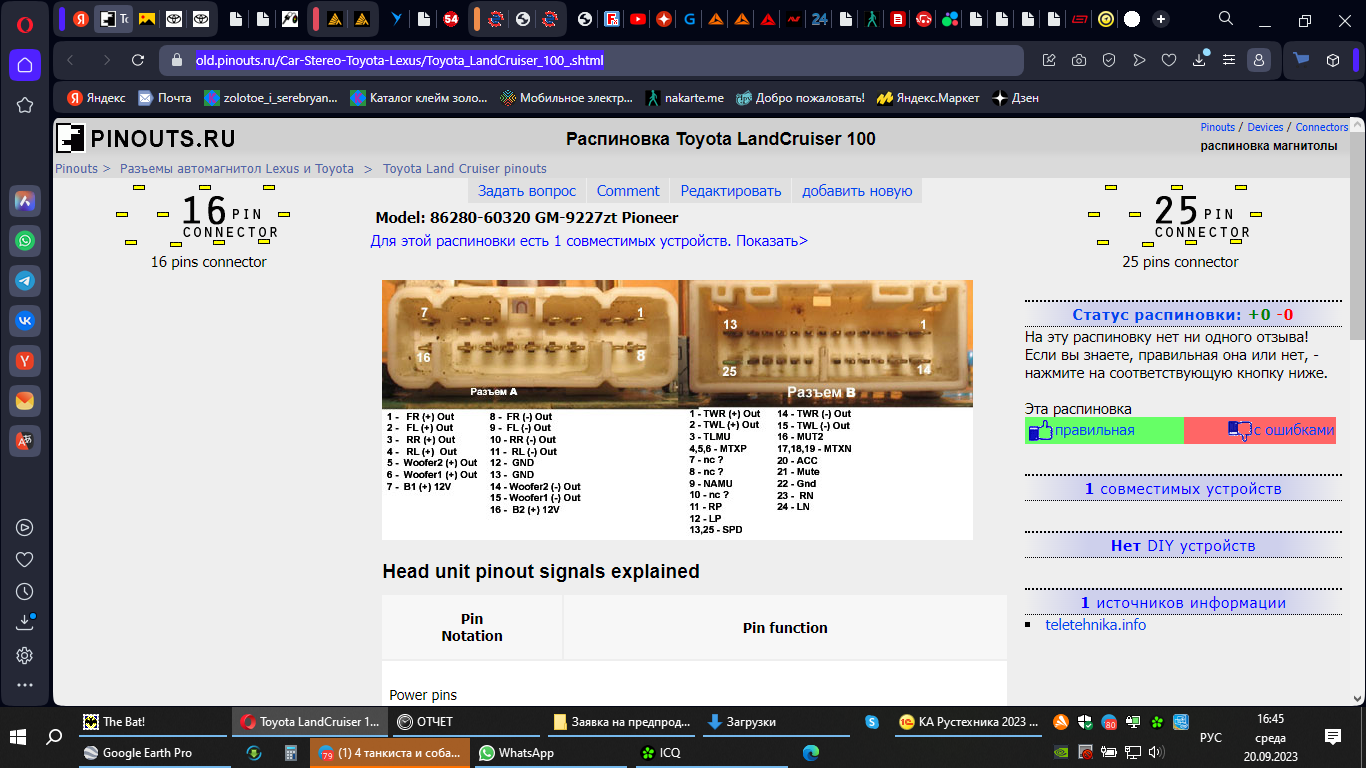1366x768 pixels.
Task: Open VK in Opera sidebar
Action: pos(25,320)
